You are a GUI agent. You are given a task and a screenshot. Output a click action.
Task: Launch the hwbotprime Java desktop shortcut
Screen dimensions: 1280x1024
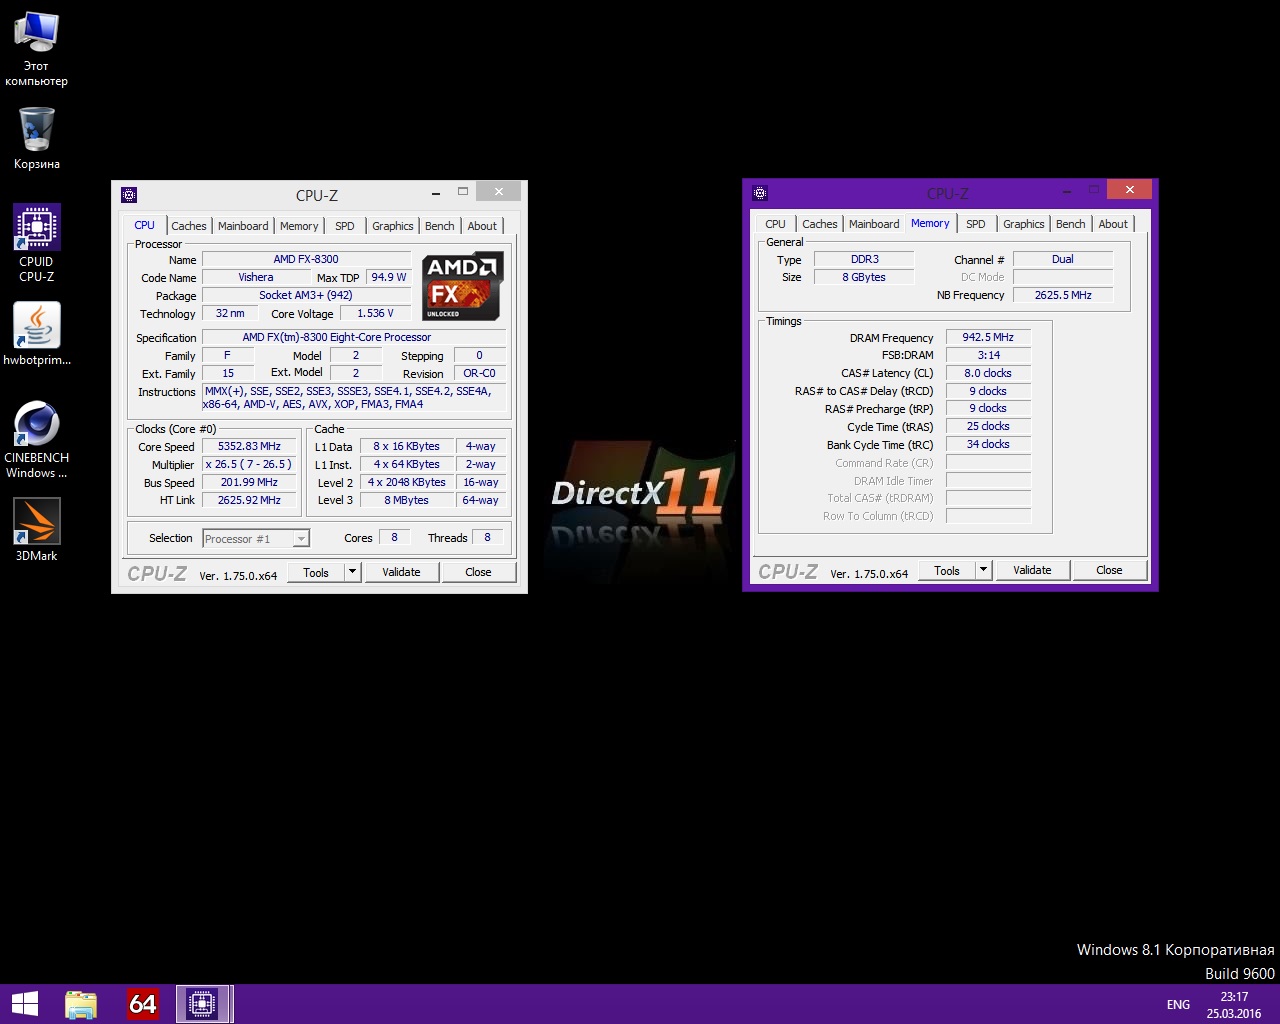pyautogui.click(x=37, y=334)
